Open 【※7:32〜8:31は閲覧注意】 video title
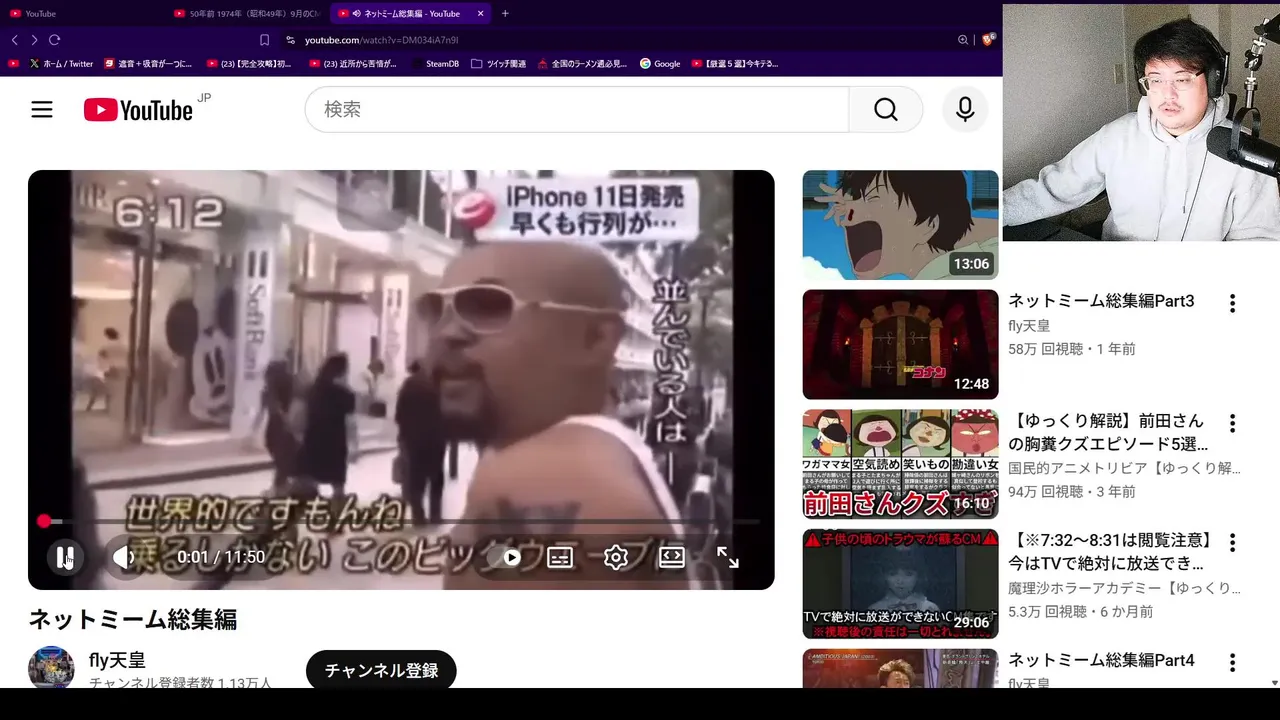 coord(1111,552)
